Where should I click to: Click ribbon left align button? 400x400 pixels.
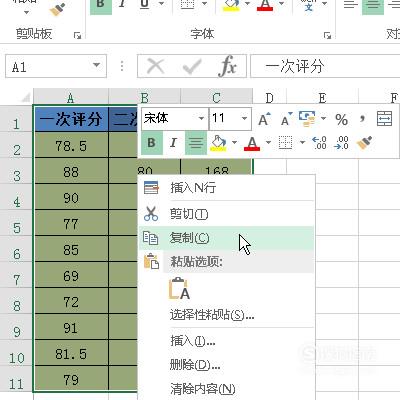click(x=351, y=5)
